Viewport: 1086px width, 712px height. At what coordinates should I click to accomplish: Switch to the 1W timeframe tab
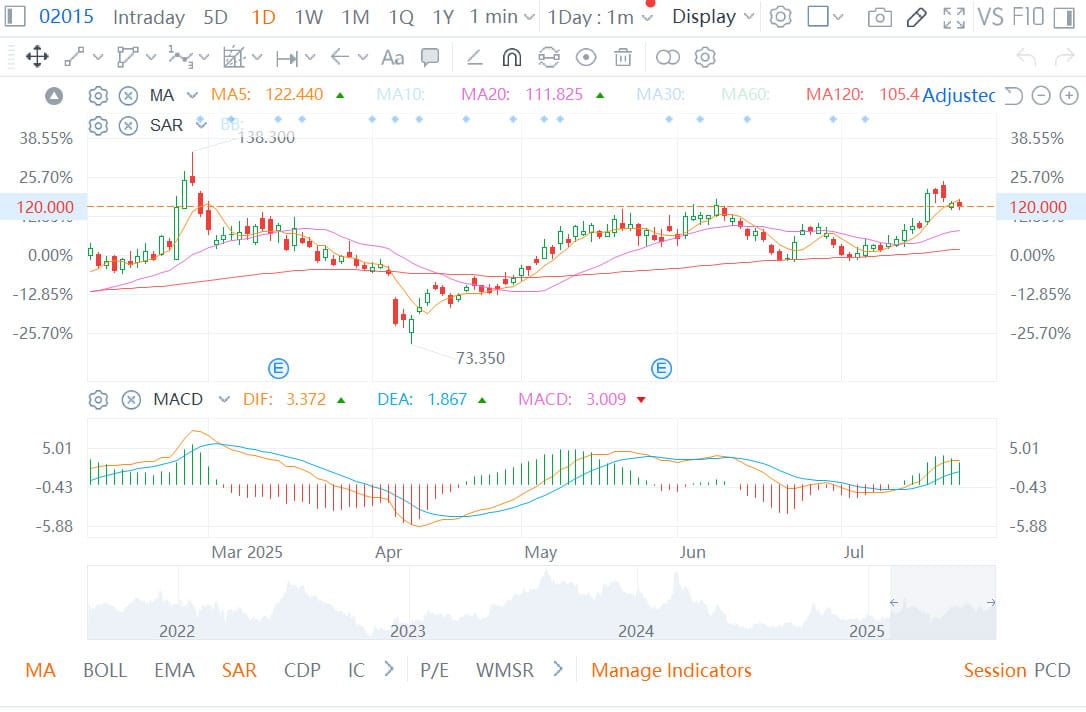tap(309, 17)
